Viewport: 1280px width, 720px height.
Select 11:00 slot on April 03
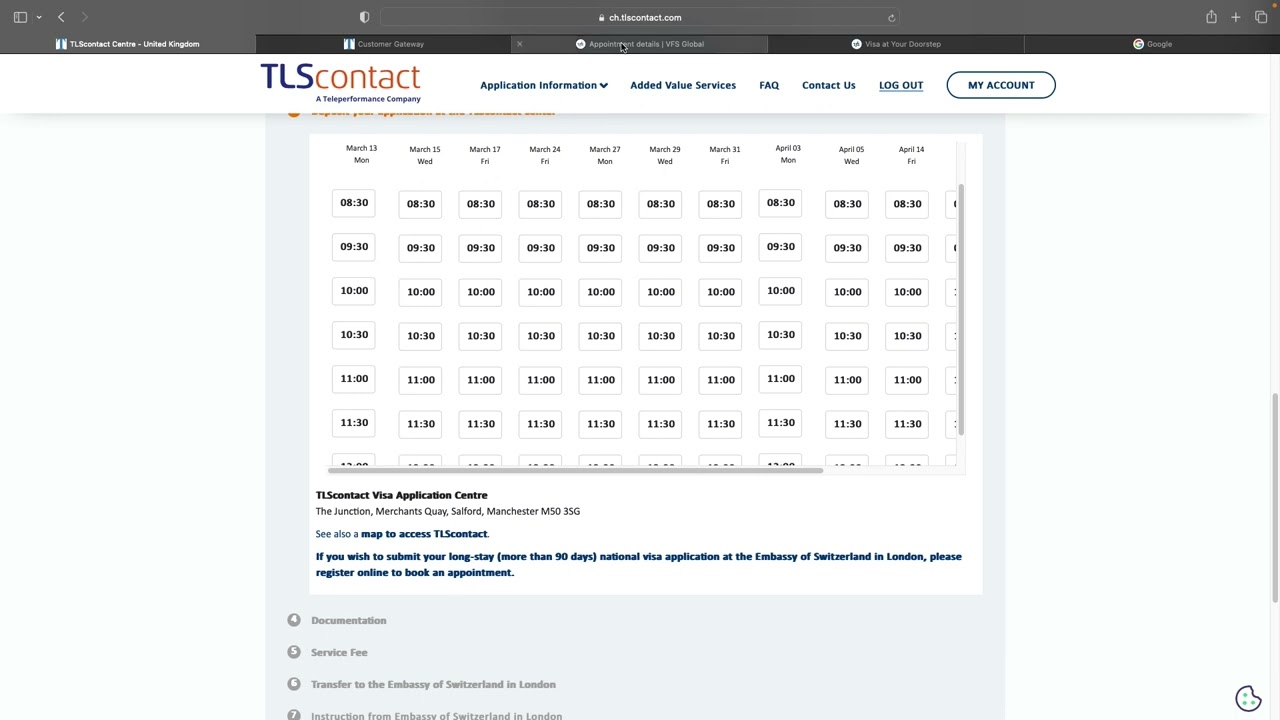(x=781, y=379)
